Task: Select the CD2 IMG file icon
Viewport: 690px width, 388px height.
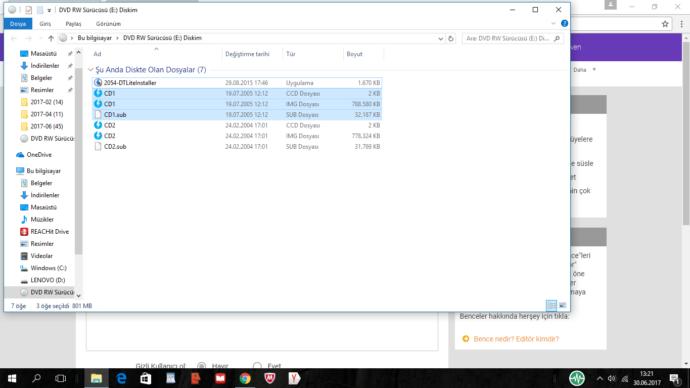Action: [x=98, y=135]
